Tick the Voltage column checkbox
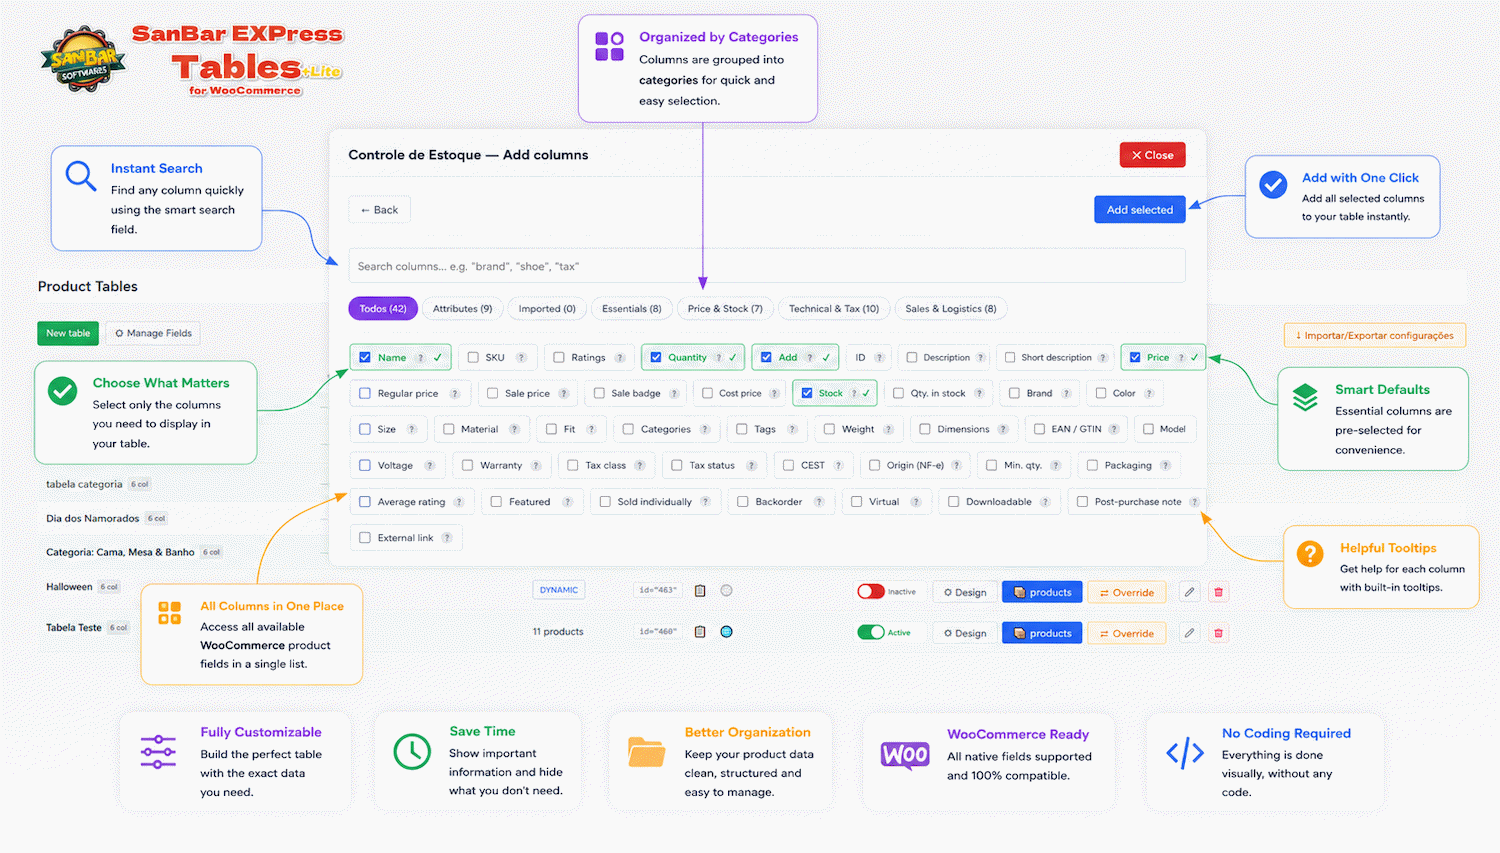Image resolution: width=1500 pixels, height=853 pixels. coord(365,465)
